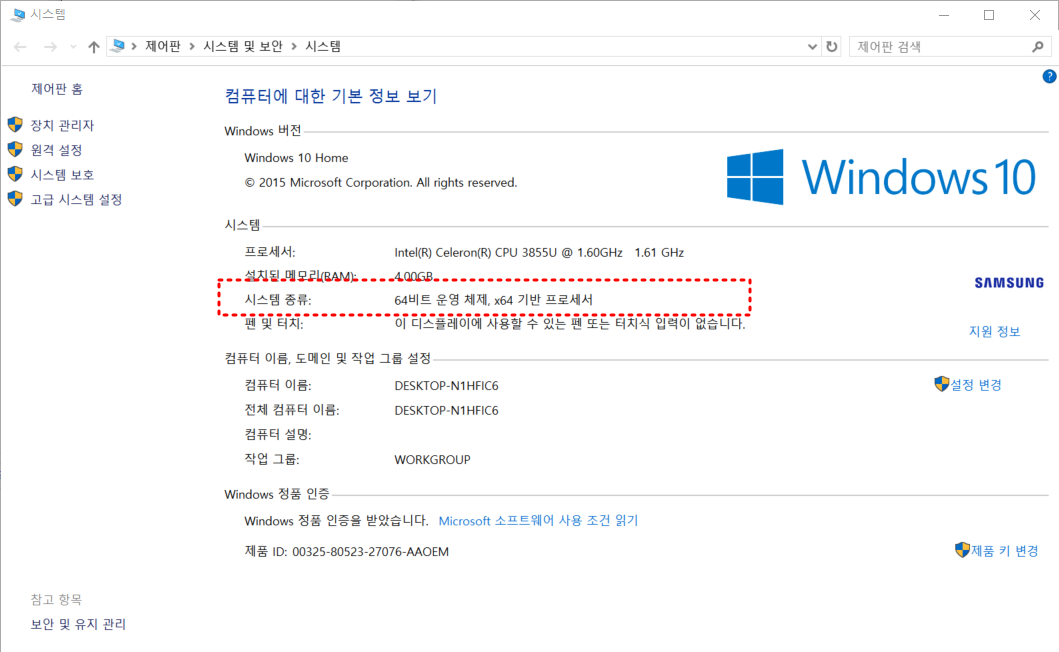This screenshot has width=1059, height=652.
Task: Select 시스템 breadcrumb item
Action: 324,46
